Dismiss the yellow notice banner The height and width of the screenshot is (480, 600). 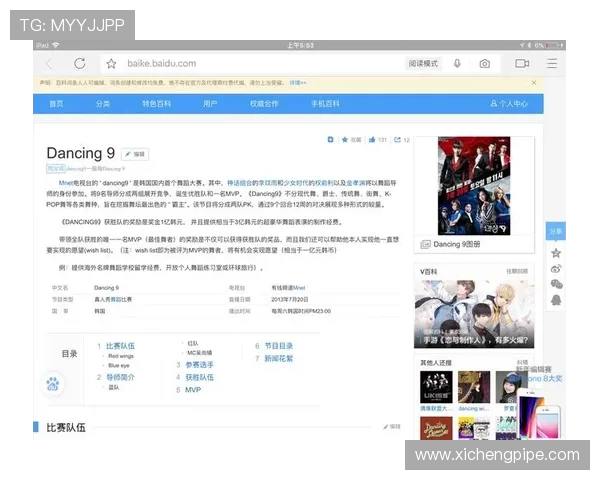pos(534,83)
